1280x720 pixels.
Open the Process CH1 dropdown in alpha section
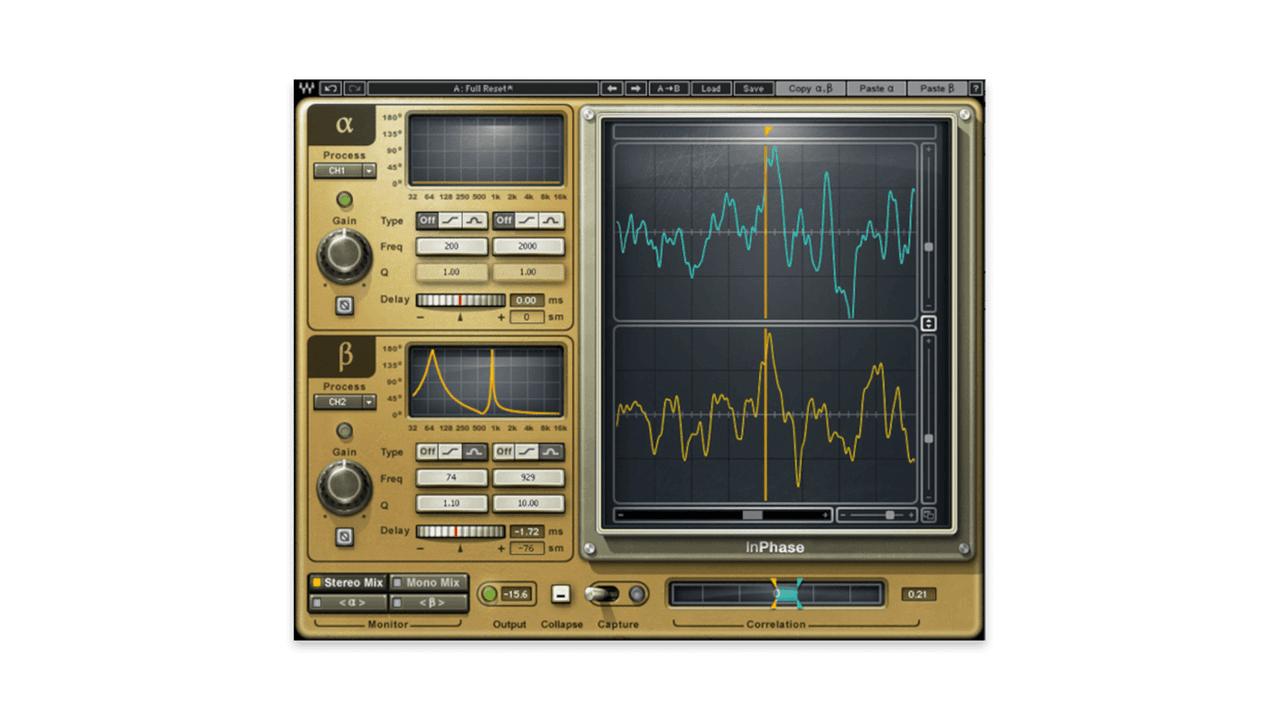coord(344,170)
